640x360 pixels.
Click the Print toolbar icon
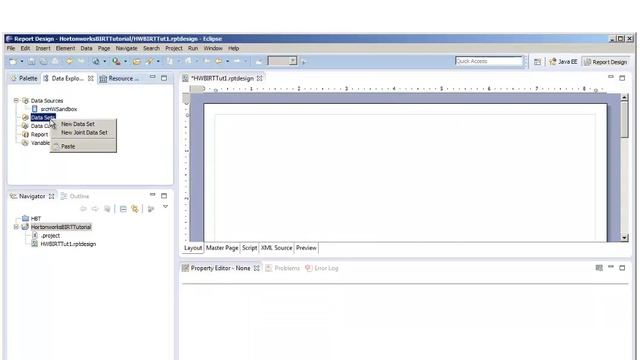click(x=55, y=62)
